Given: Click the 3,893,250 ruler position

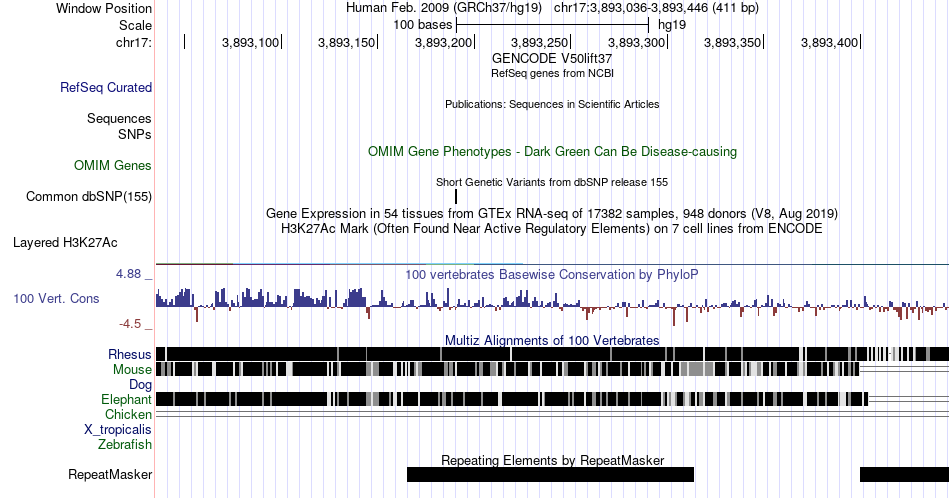Looking at the screenshot, I should (x=540, y=42).
